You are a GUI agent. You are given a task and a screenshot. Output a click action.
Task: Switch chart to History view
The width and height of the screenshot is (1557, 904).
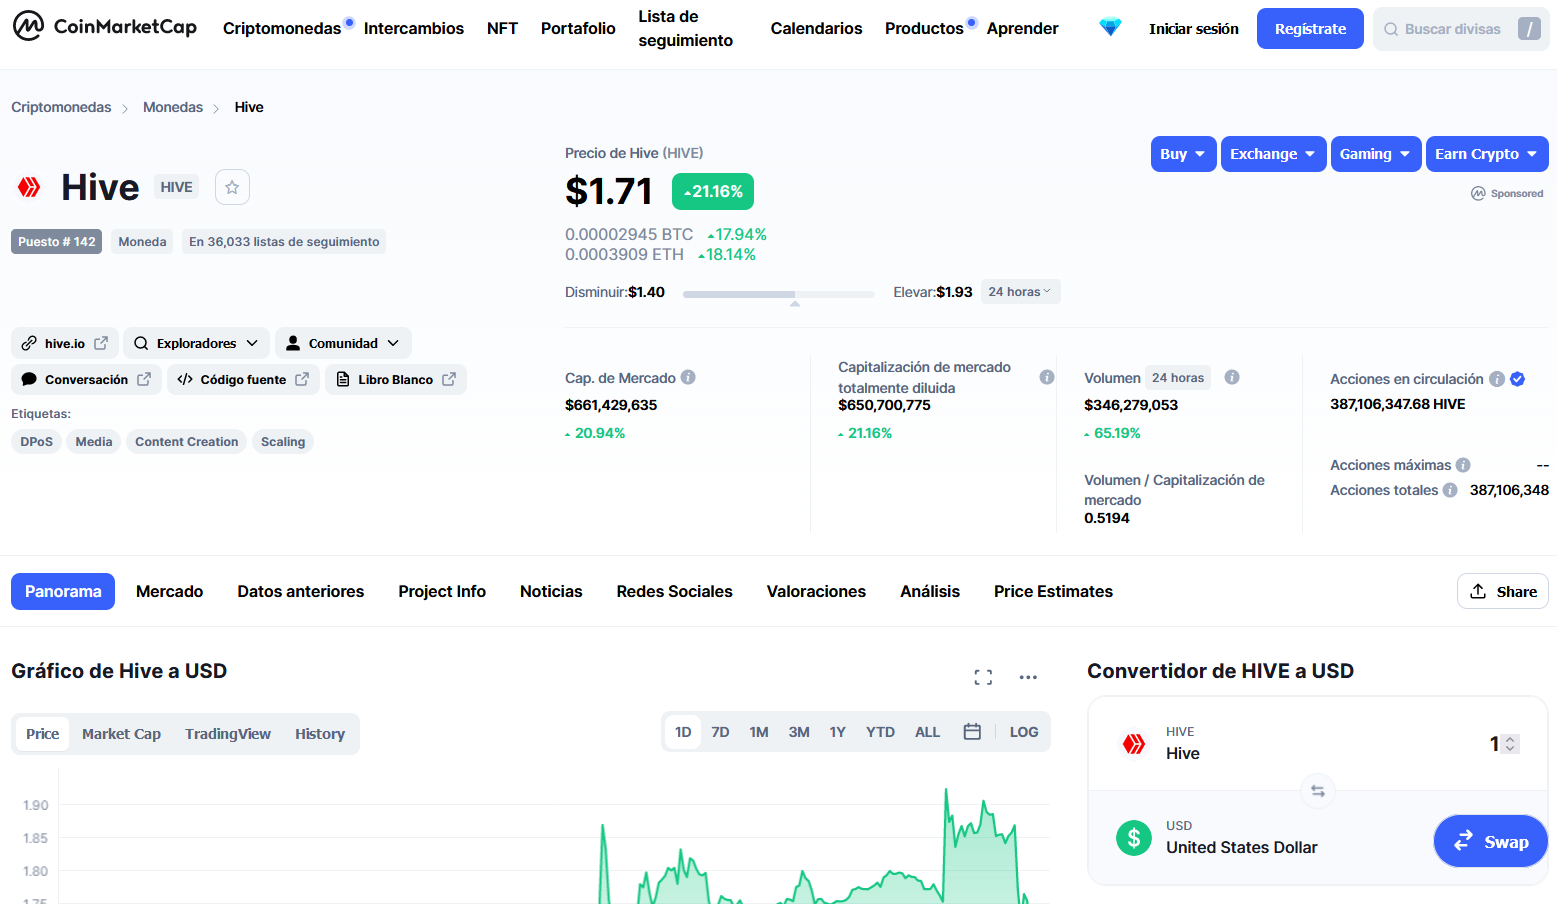pos(320,734)
